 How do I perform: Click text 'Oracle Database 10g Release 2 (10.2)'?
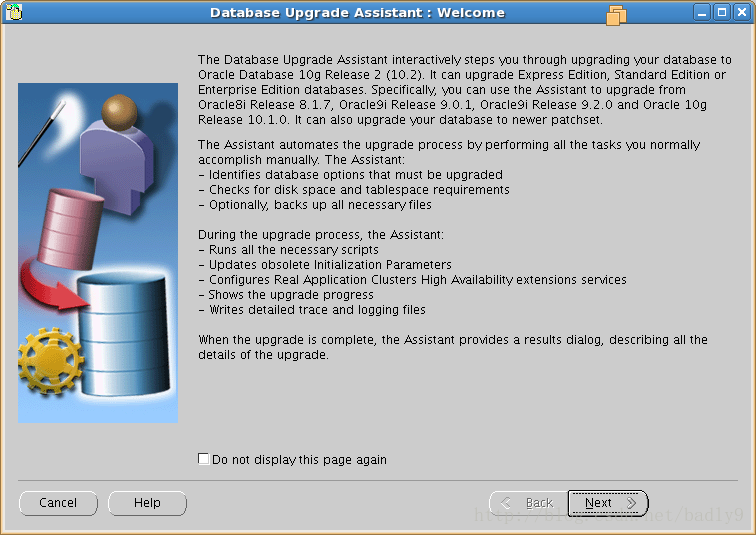click(310, 75)
